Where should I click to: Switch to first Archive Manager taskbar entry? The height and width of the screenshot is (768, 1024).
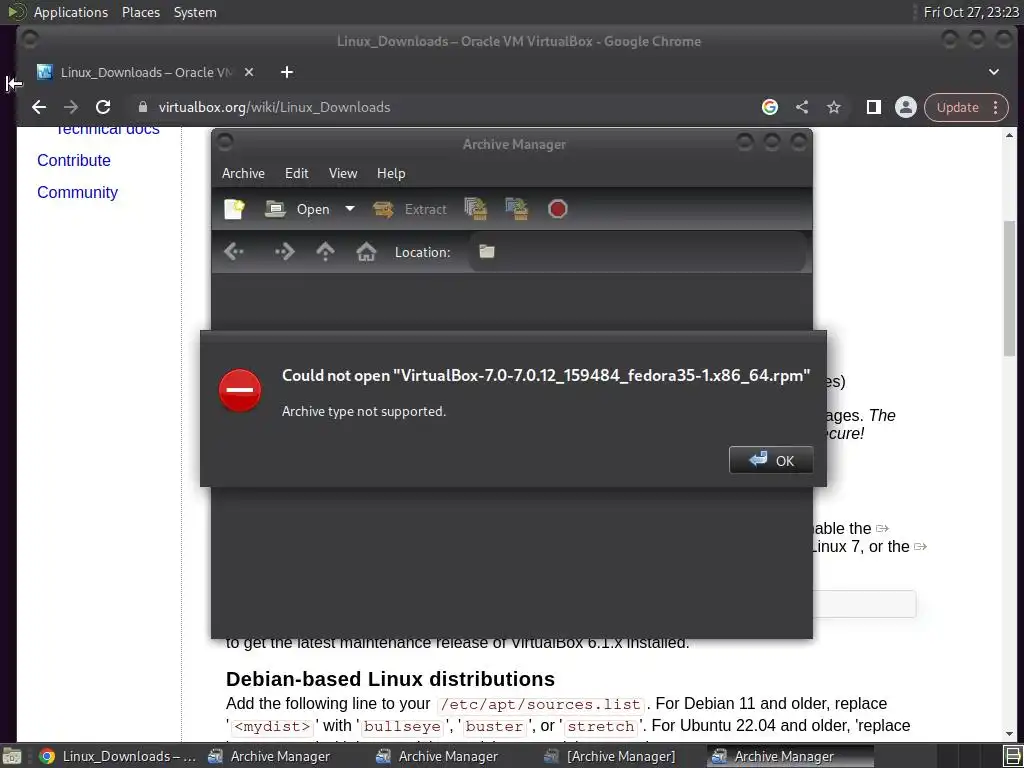[x=269, y=756]
